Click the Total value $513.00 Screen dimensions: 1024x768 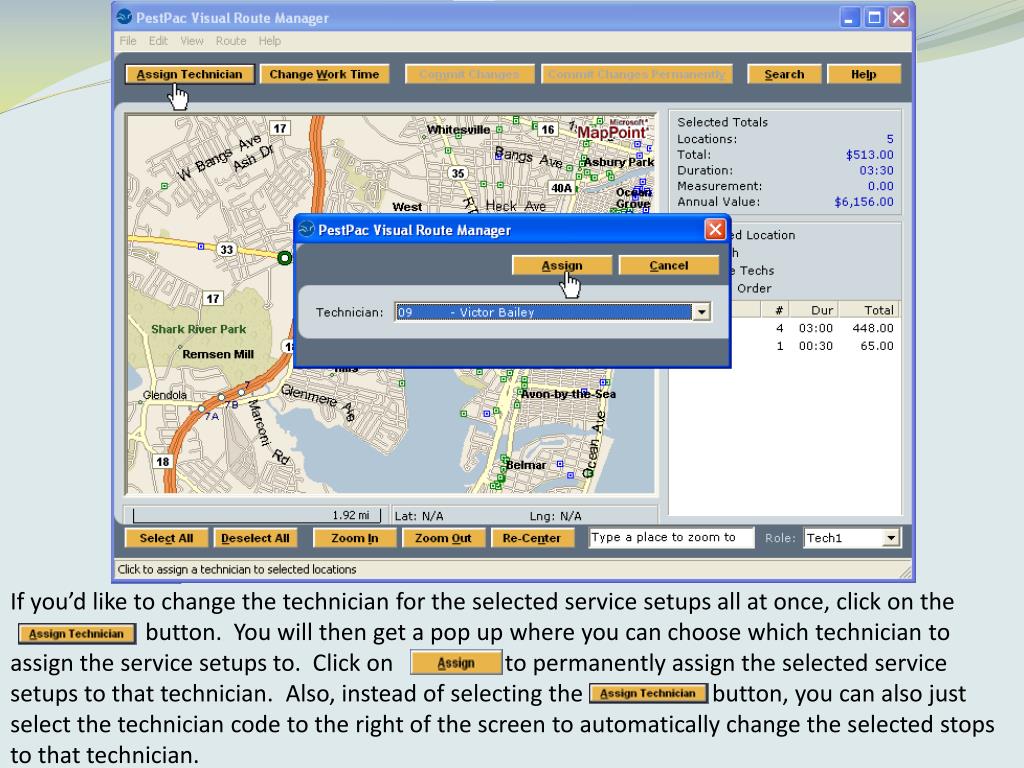(869, 155)
